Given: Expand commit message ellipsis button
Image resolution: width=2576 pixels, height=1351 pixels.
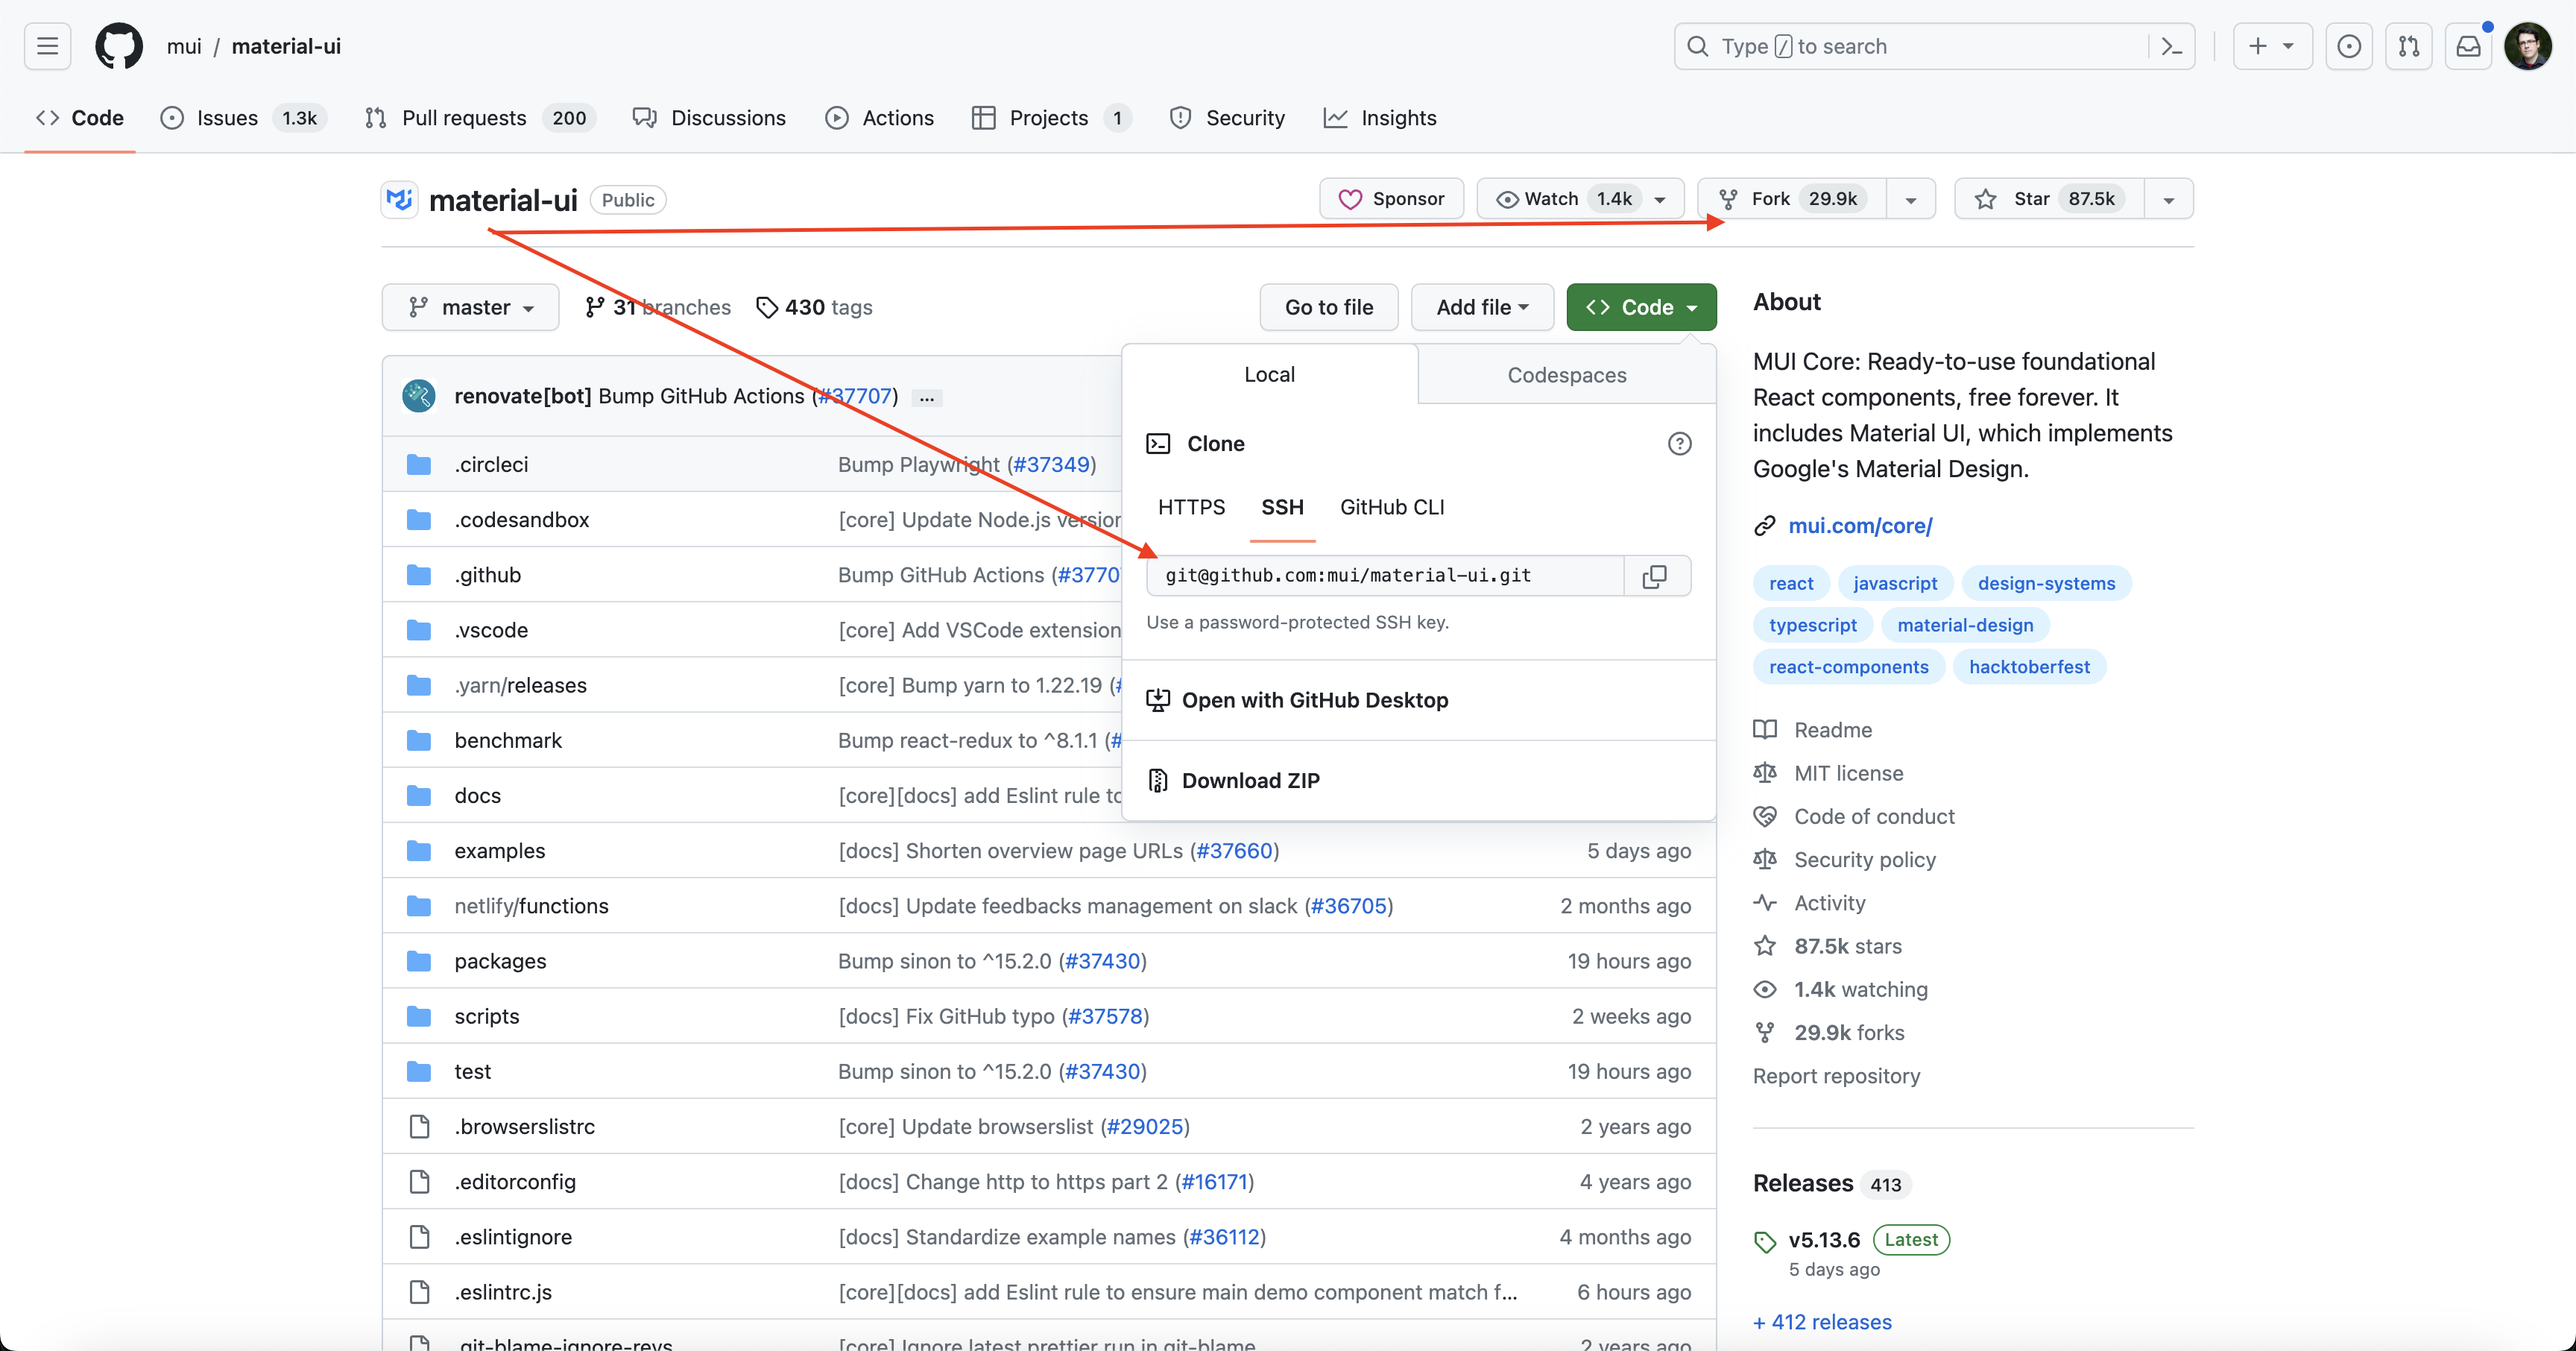Looking at the screenshot, I should tap(927, 398).
